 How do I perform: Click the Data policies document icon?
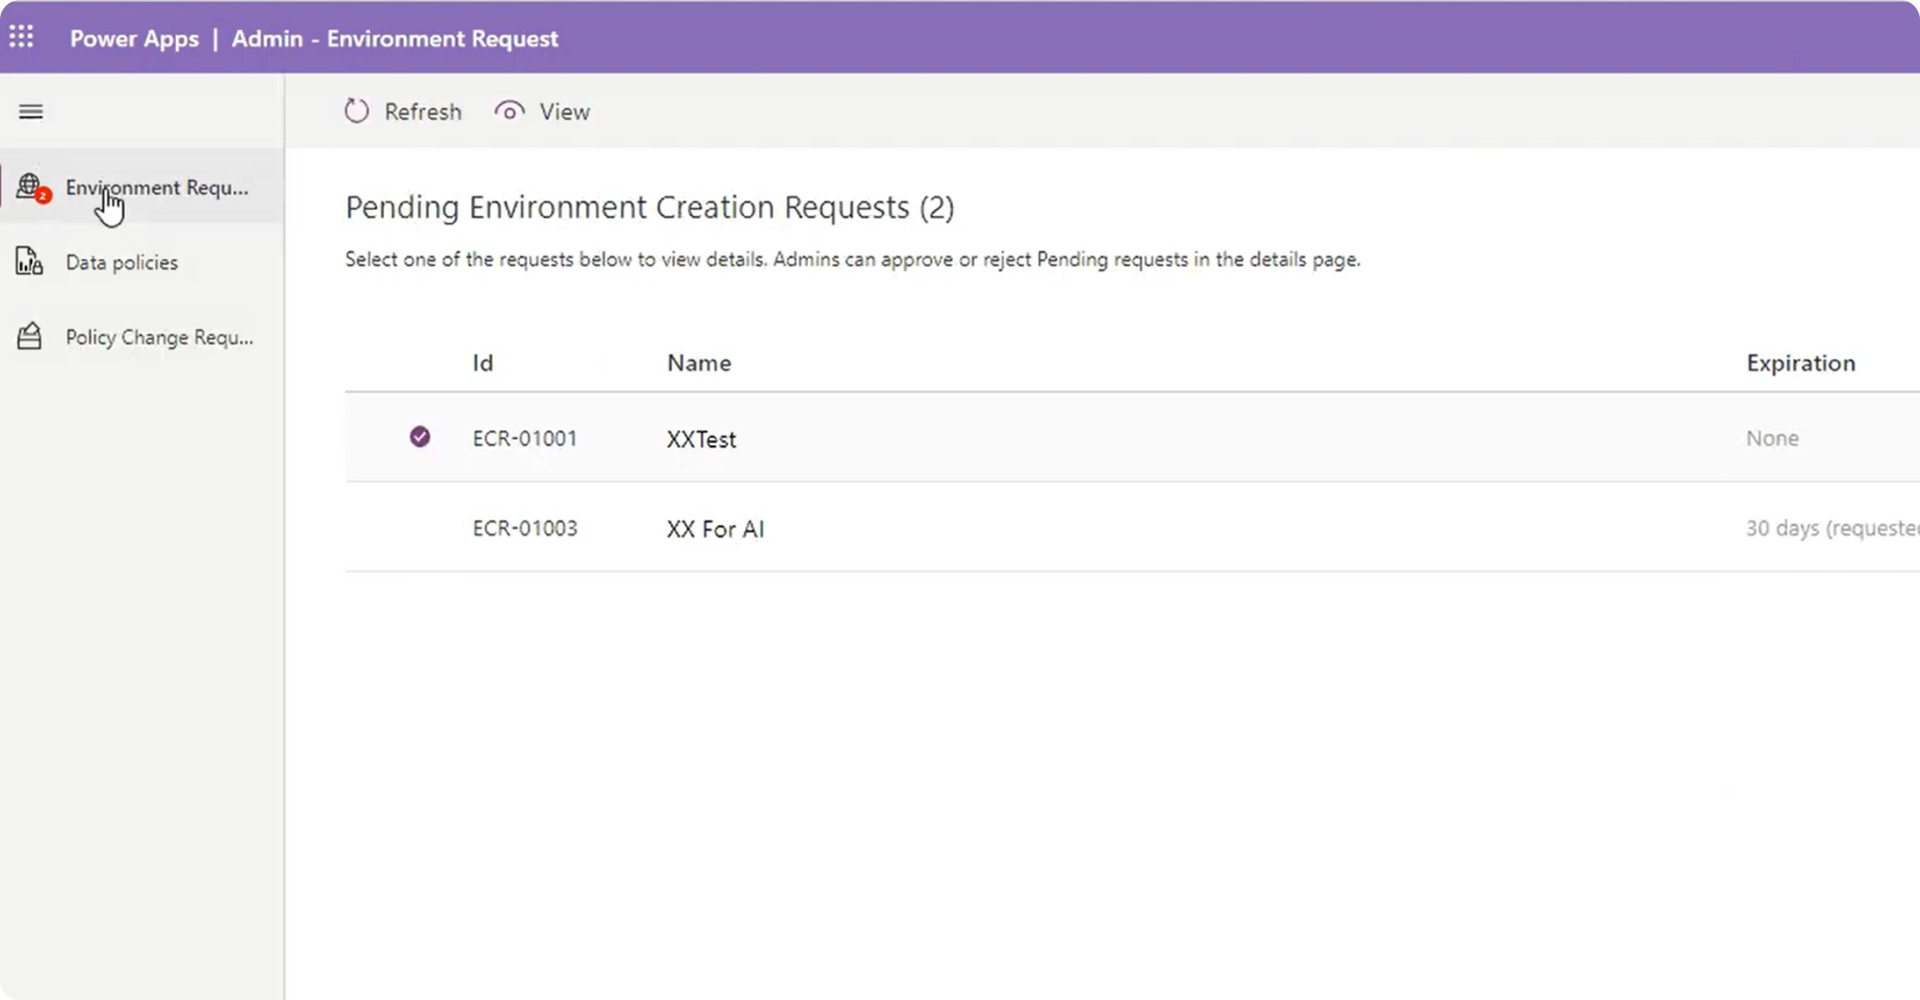pos(29,261)
